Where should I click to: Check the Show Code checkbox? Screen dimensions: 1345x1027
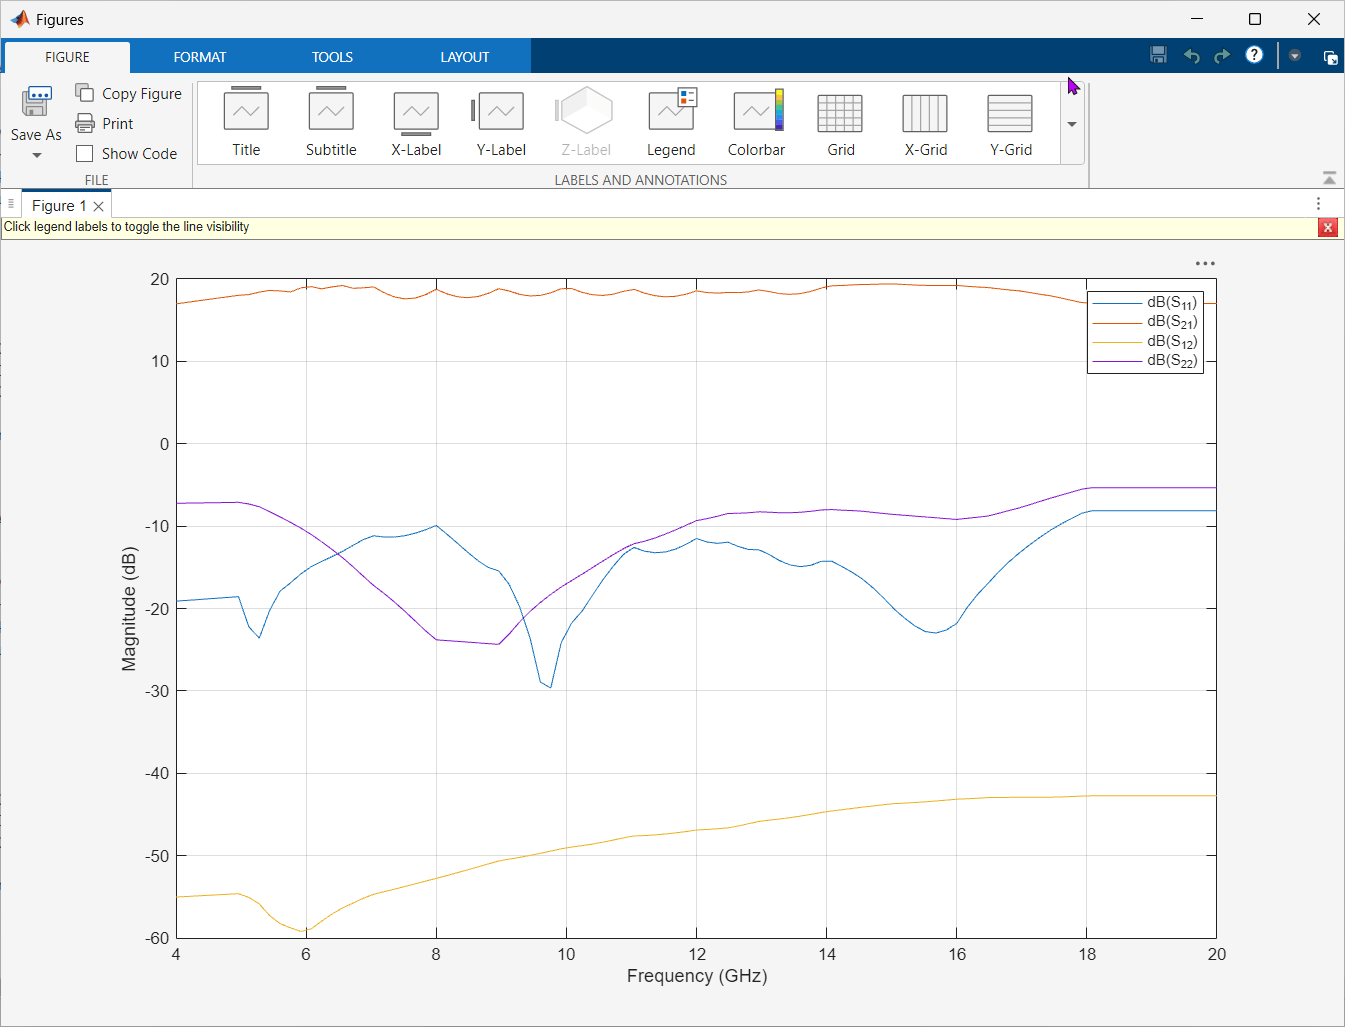click(85, 154)
